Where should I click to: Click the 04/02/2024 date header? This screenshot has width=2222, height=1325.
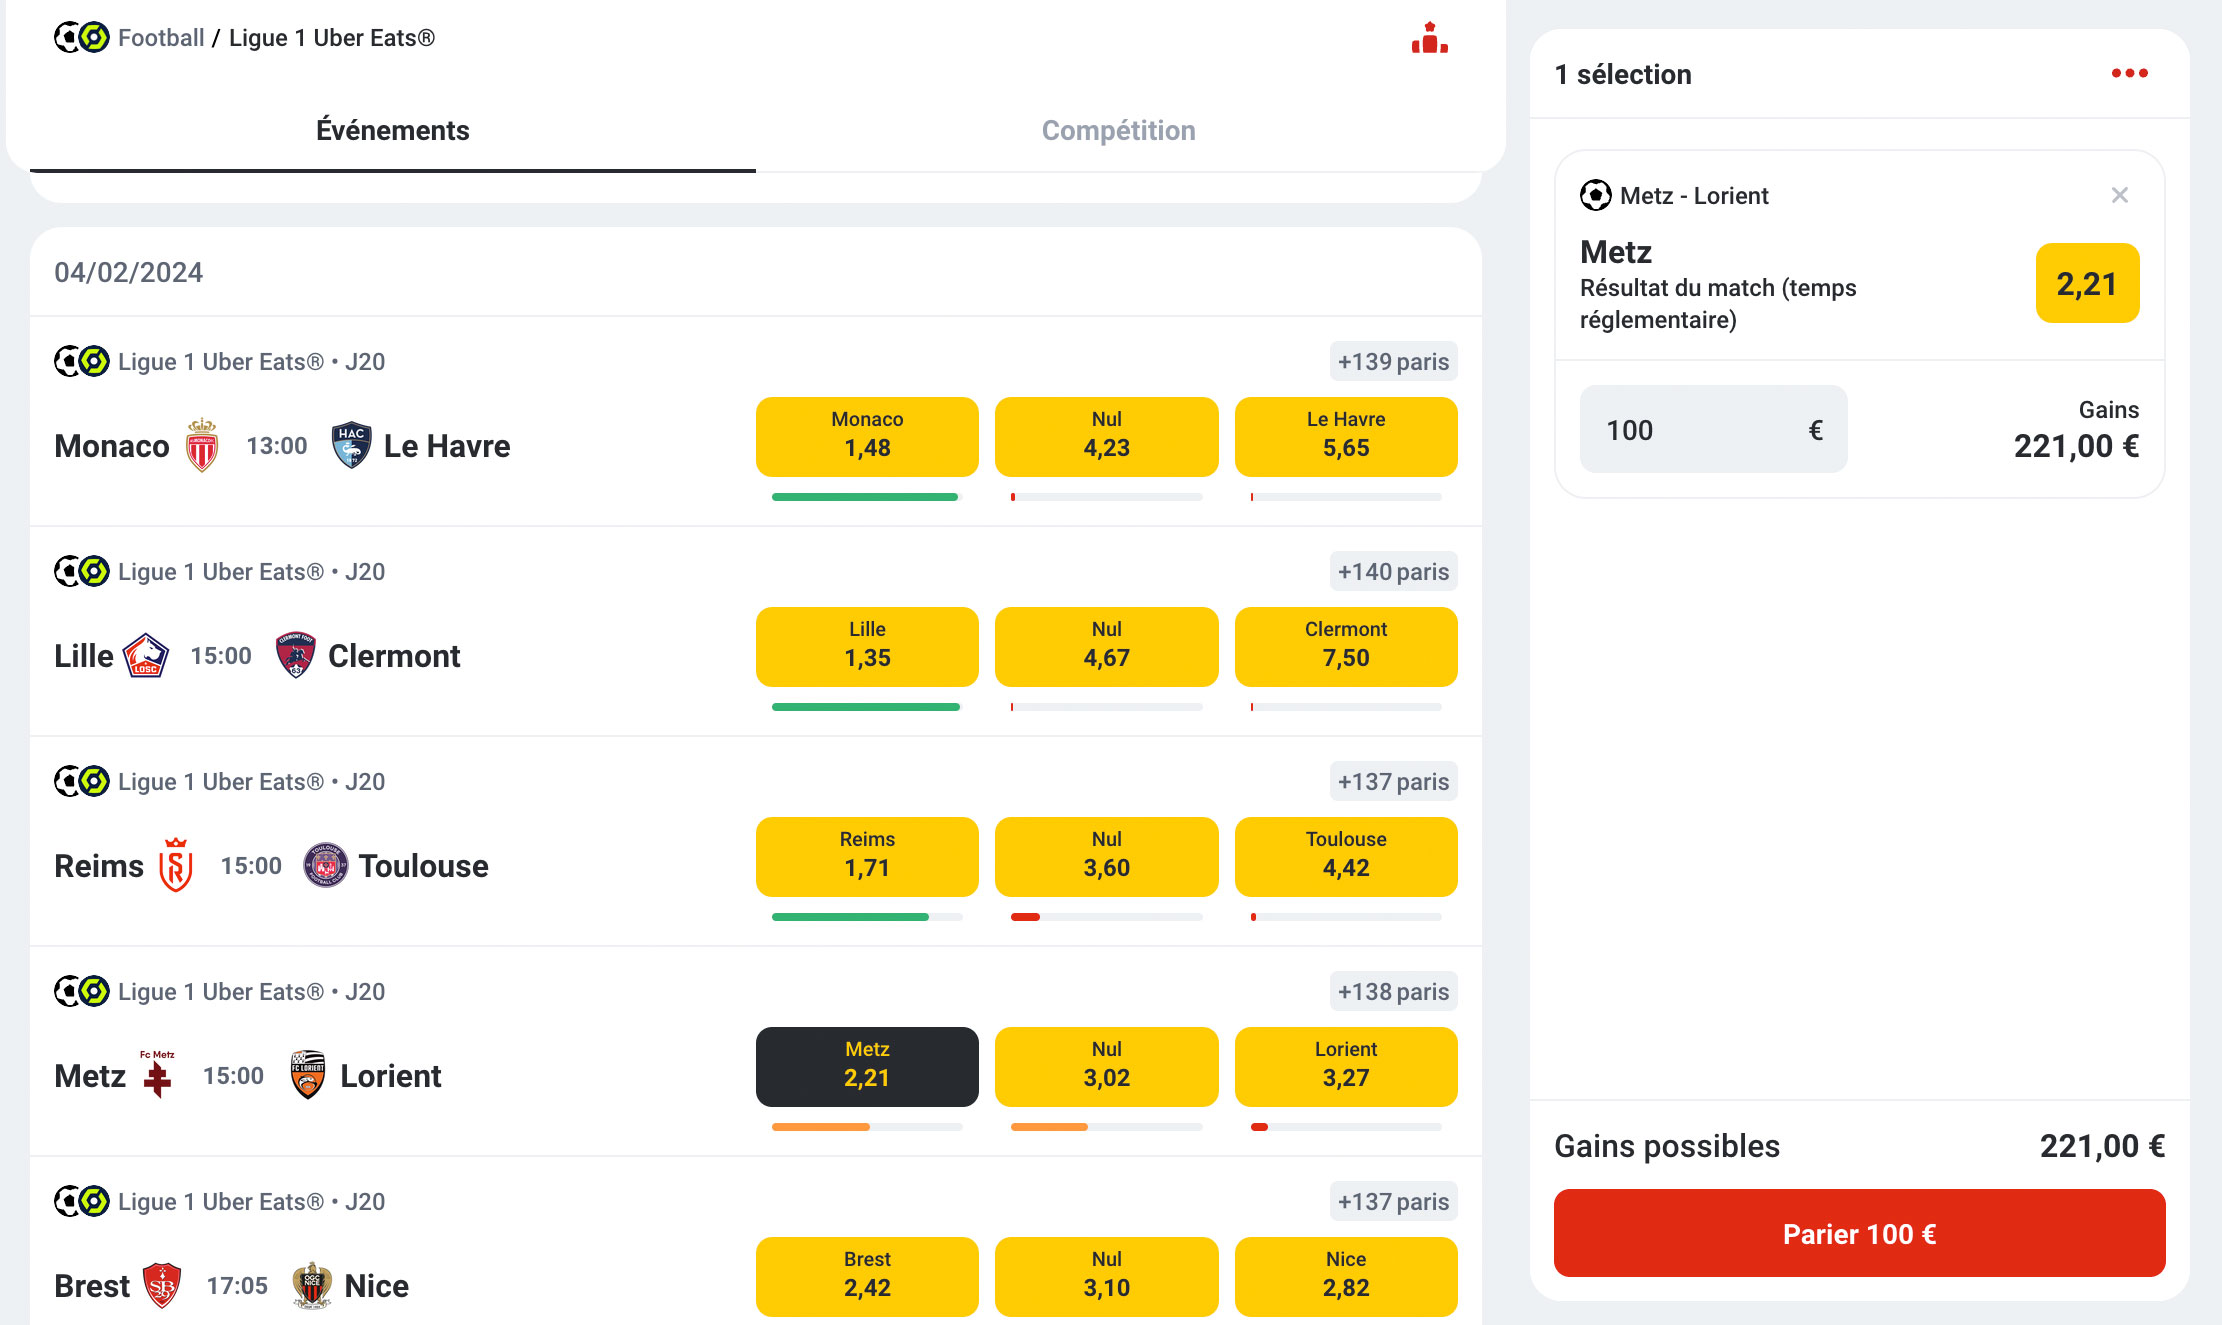[x=129, y=272]
